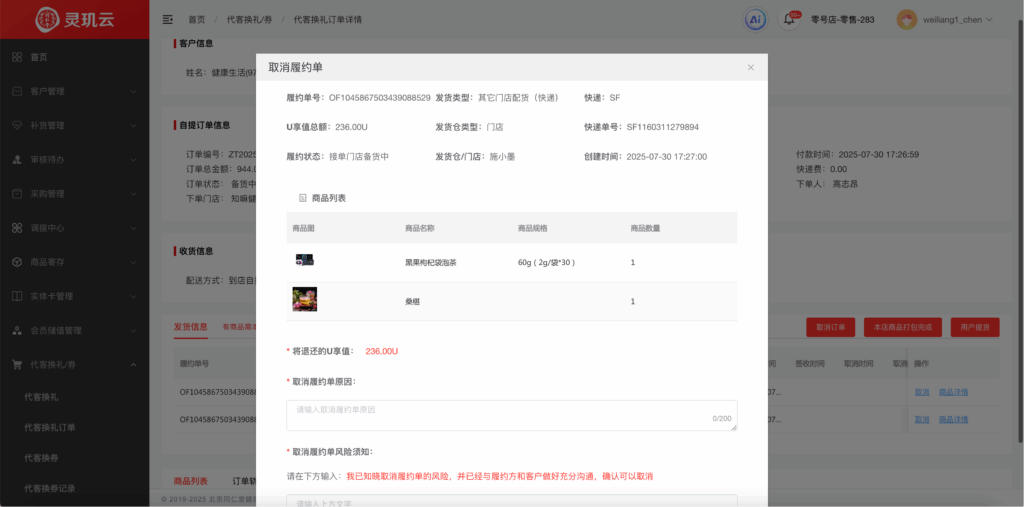Expand the 采购管理 sidebar menu
The width and height of the screenshot is (1024, 507).
point(74,193)
